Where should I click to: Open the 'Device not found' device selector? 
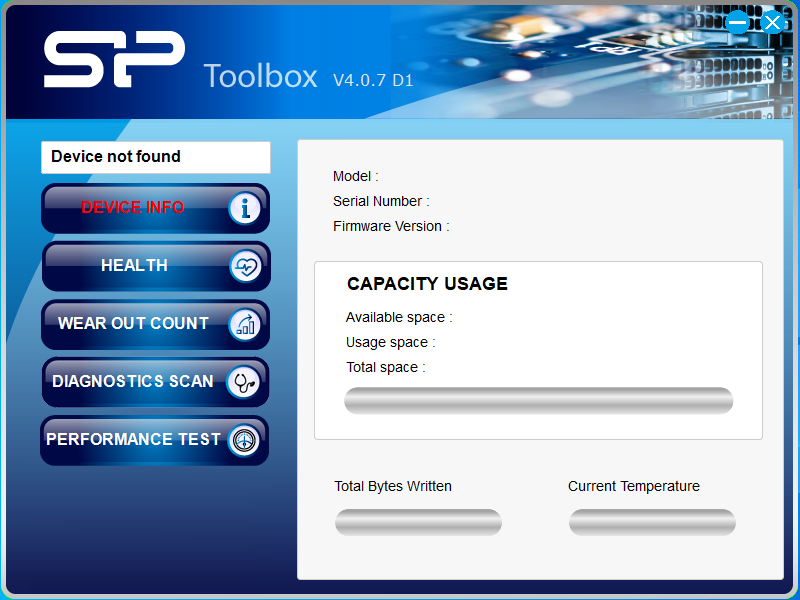(x=156, y=157)
